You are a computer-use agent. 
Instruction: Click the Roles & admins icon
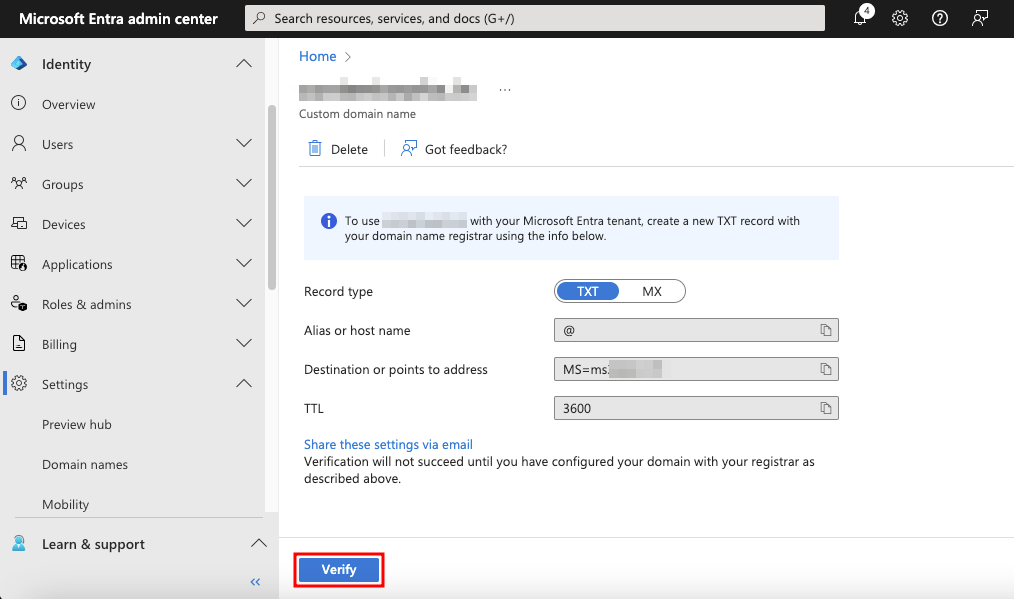click(19, 303)
